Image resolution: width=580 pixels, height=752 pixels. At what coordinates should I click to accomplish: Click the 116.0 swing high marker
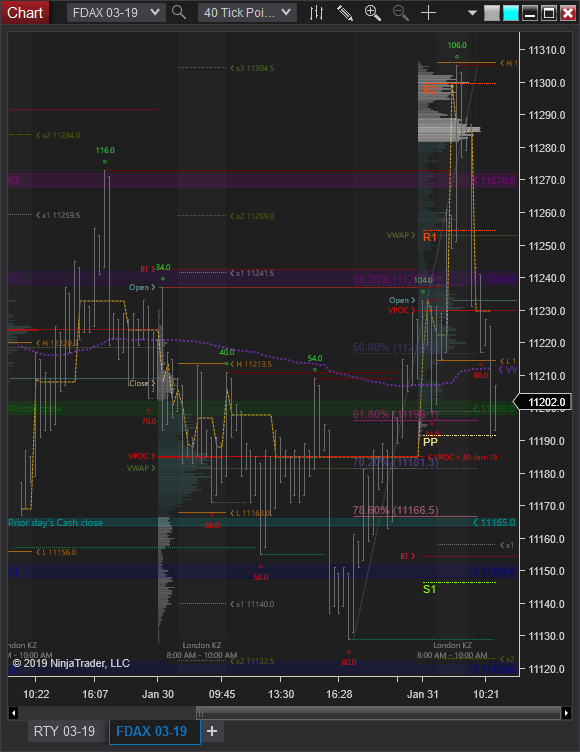(x=105, y=150)
